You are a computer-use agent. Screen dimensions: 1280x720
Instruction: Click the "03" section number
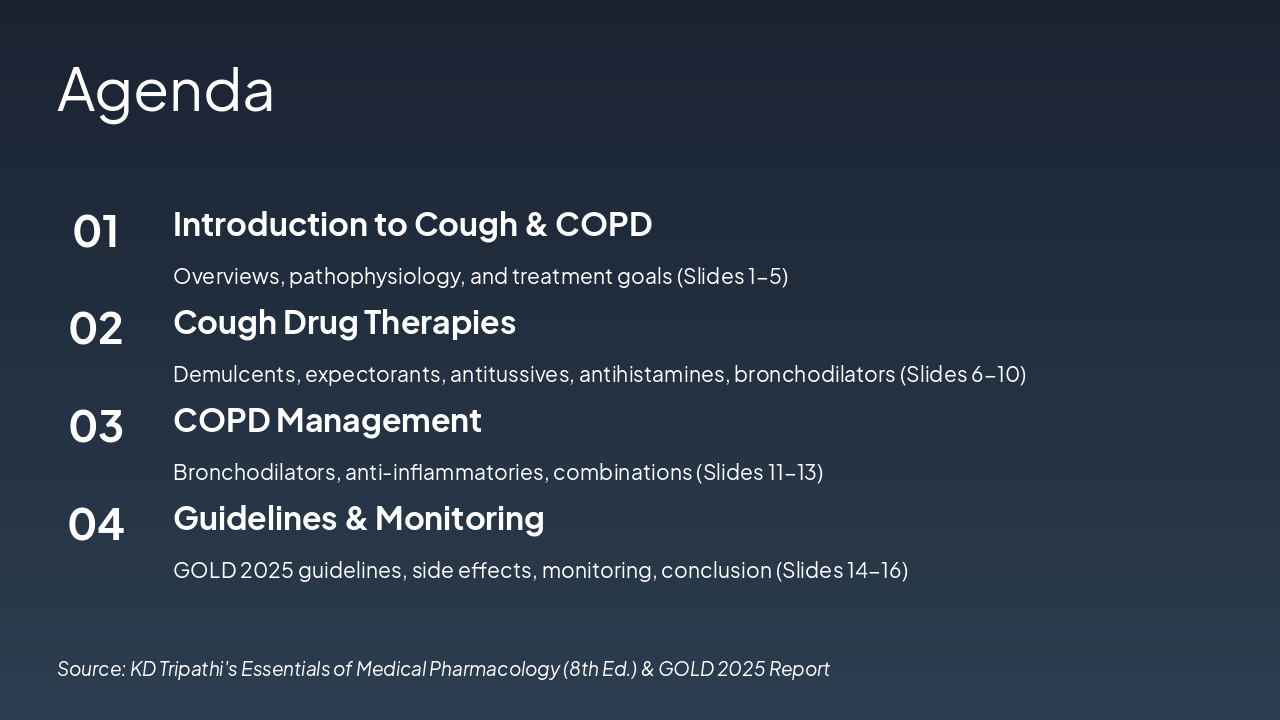96,427
